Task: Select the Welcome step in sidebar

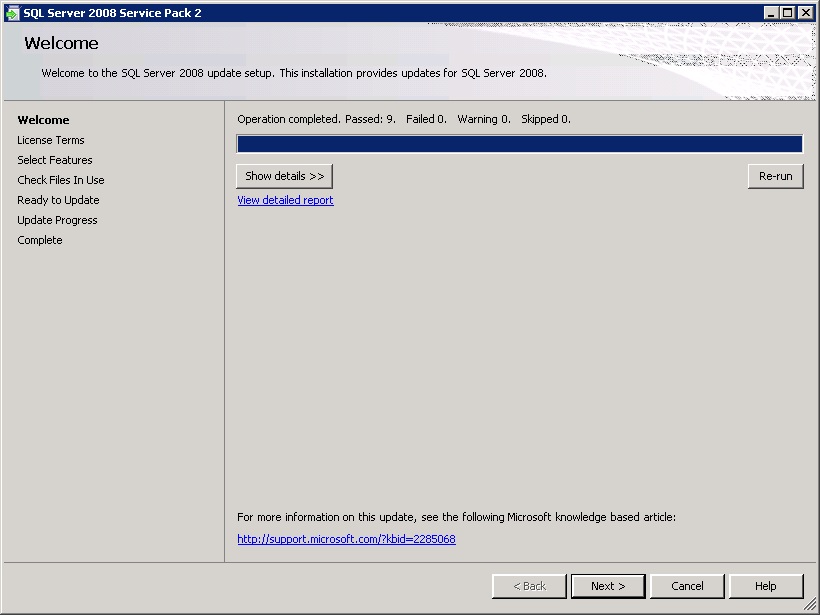Action: click(43, 120)
